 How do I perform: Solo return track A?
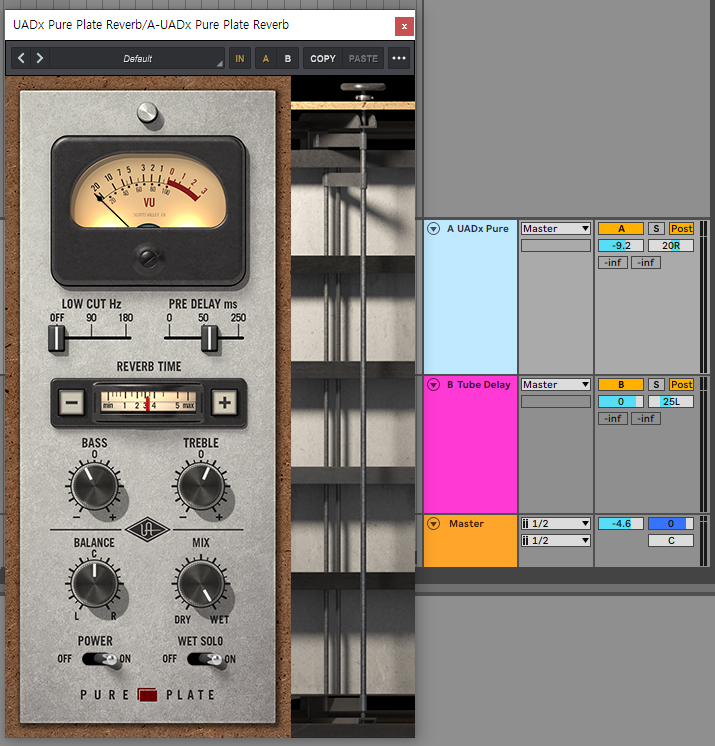pos(656,228)
